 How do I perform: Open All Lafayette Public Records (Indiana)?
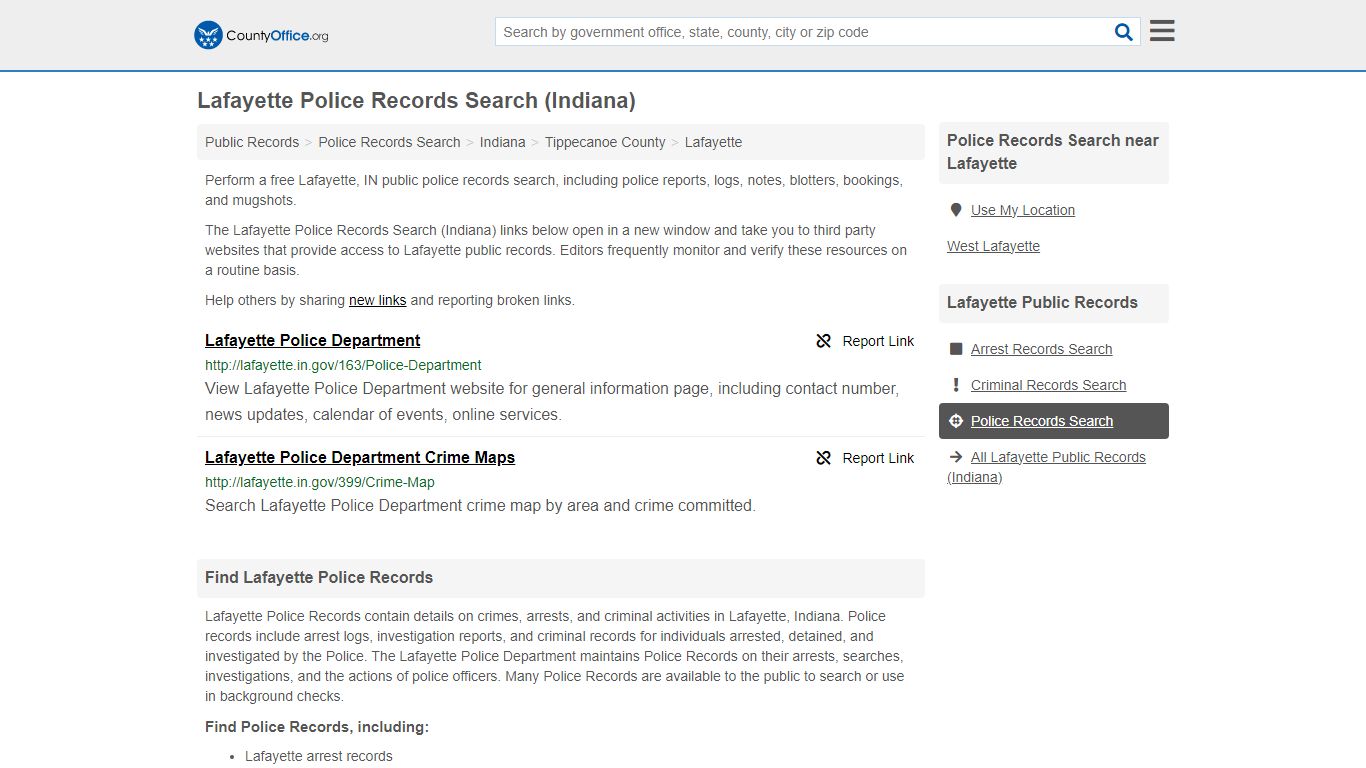click(x=1046, y=467)
